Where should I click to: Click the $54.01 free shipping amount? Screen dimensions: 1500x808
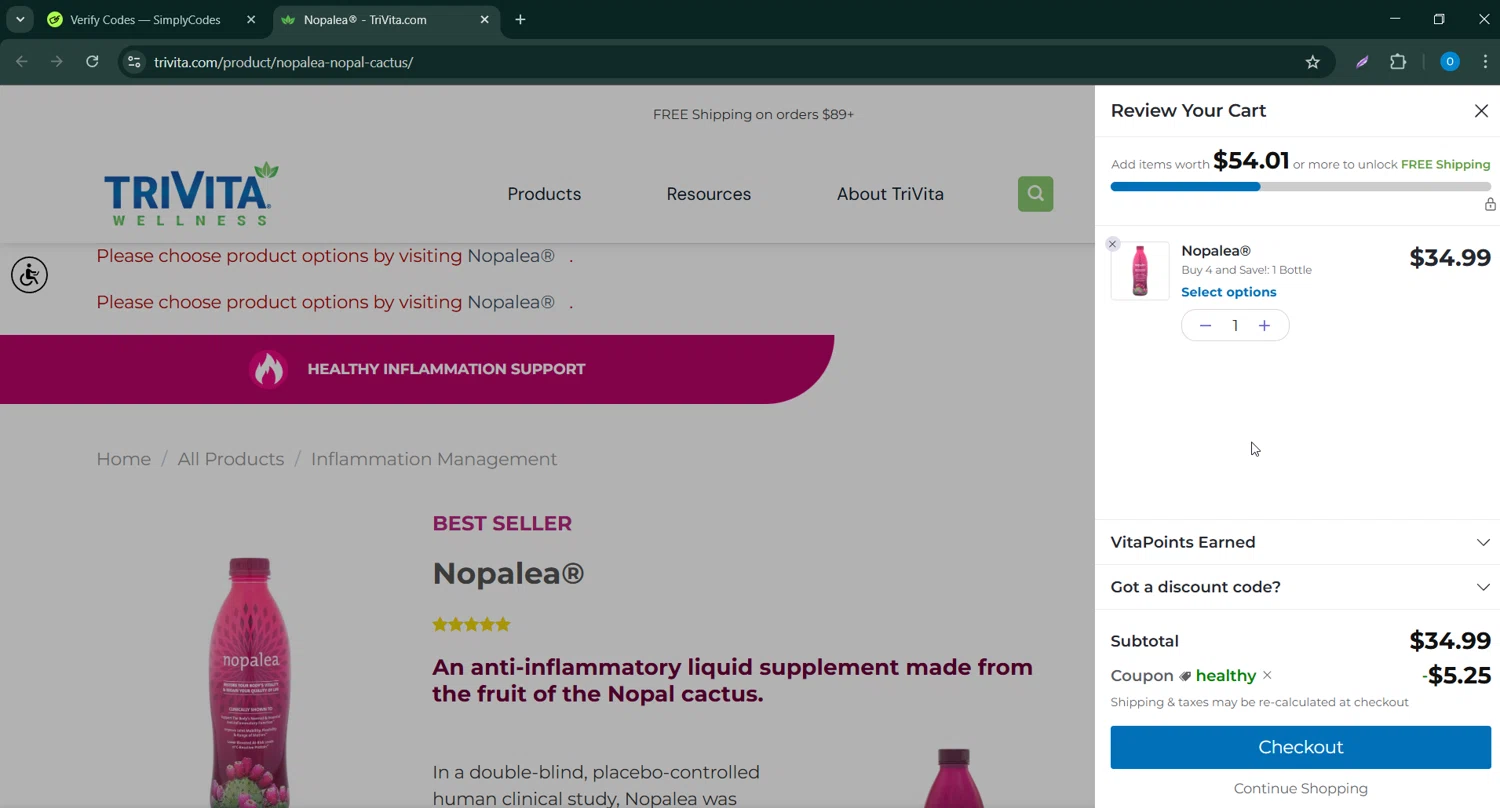click(1251, 161)
